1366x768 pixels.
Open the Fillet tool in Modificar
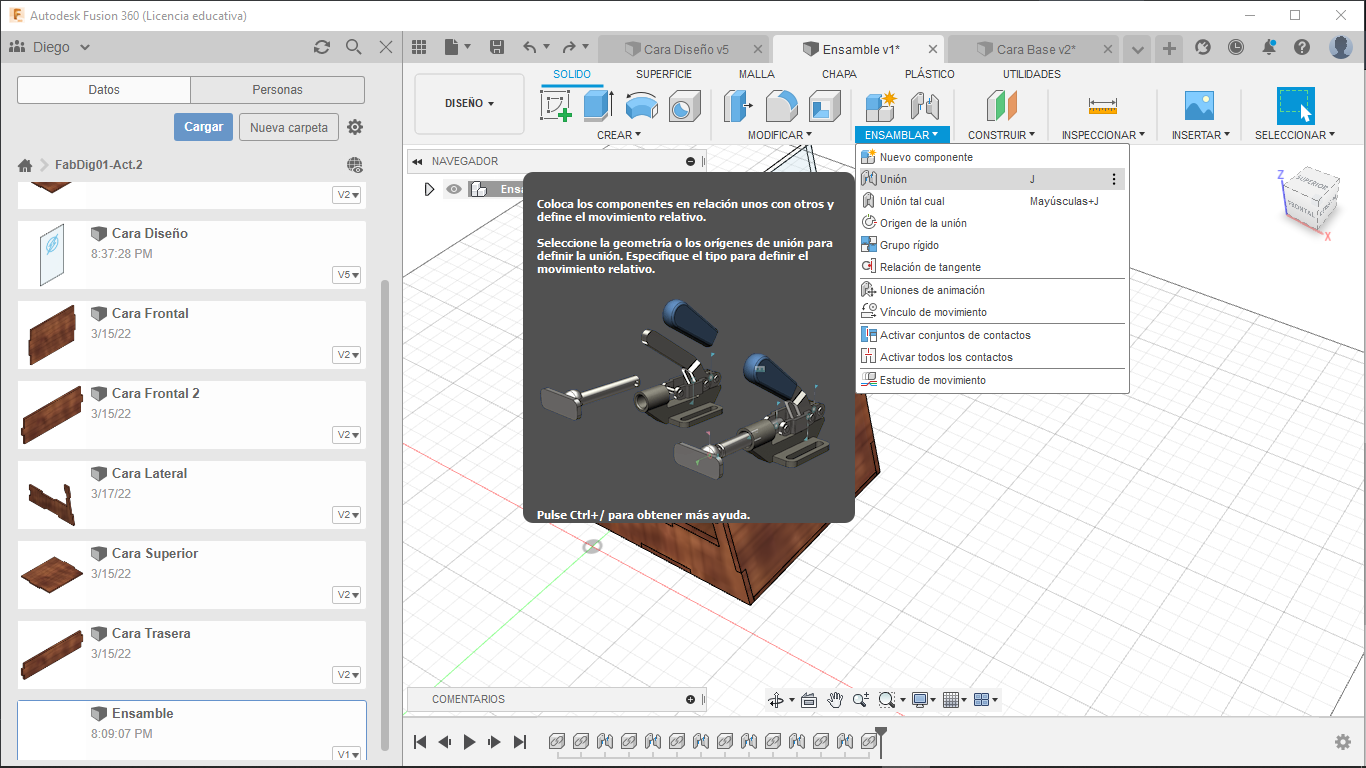781,105
